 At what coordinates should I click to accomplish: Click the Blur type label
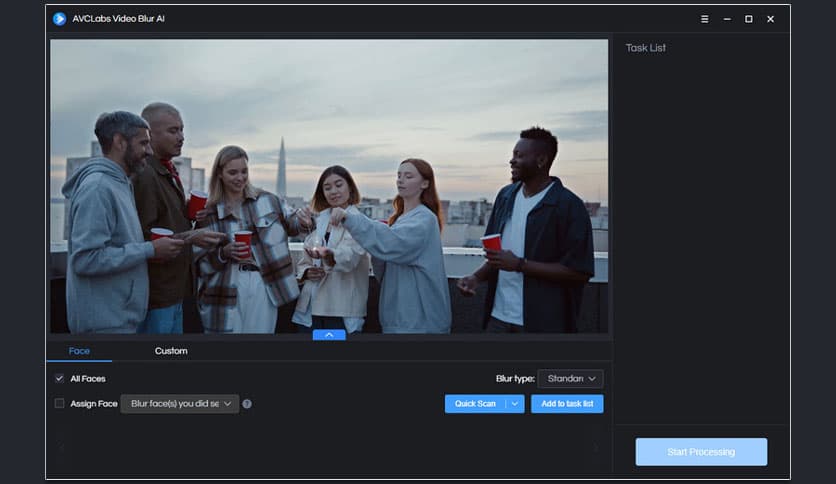[x=515, y=378]
